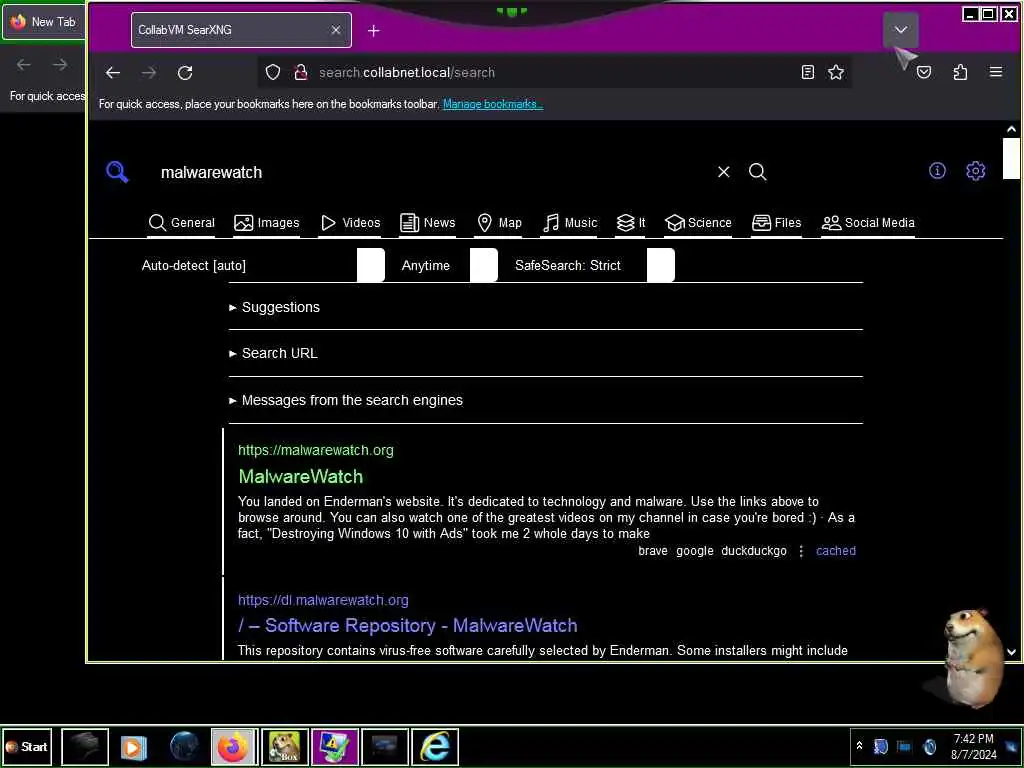The height and width of the screenshot is (768, 1024).
Task: Go back using Firefox back arrow
Action: pyautogui.click(x=113, y=72)
